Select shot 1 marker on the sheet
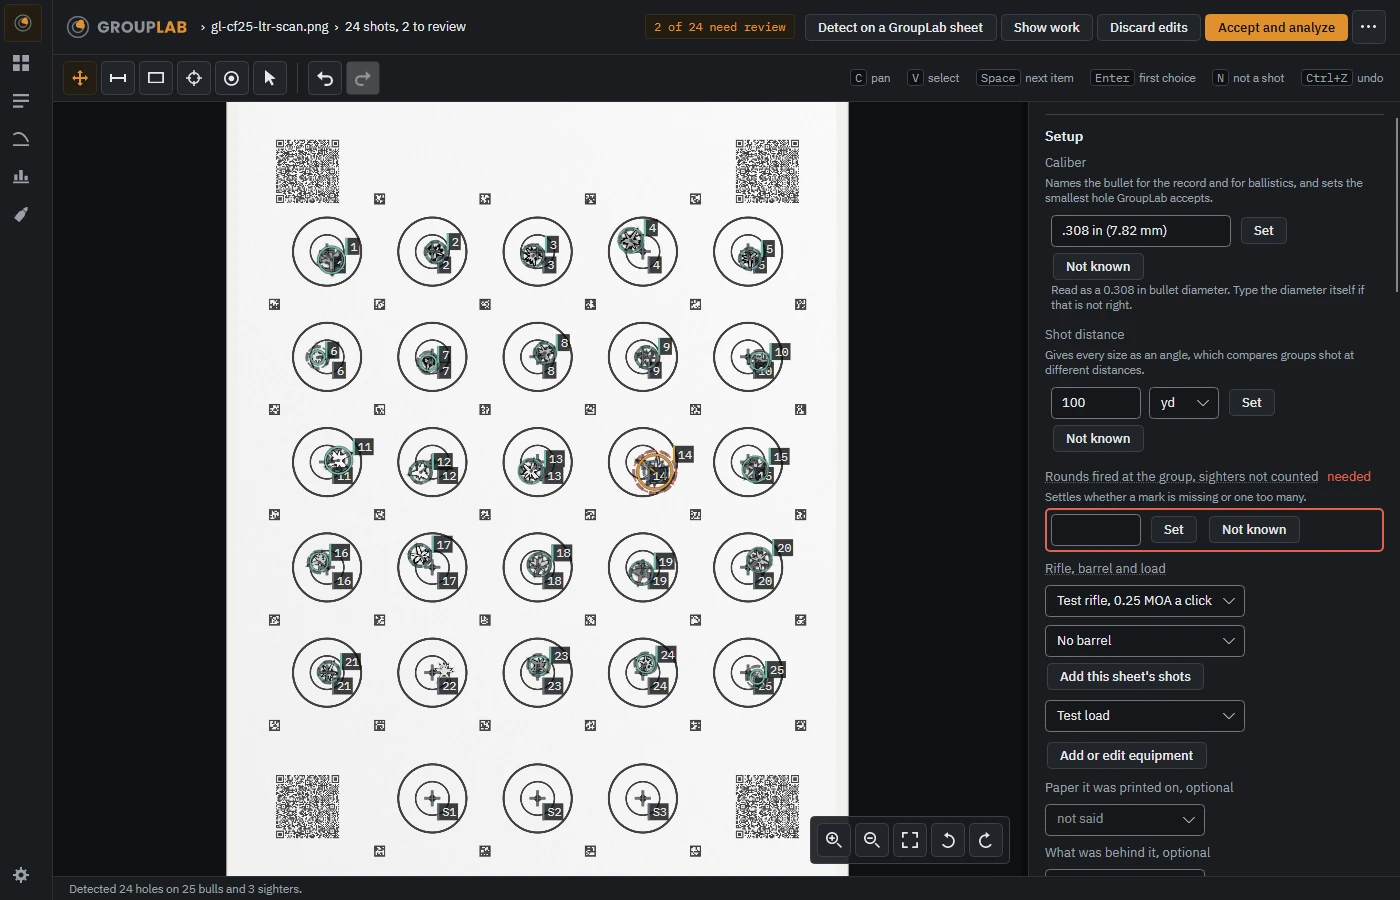 pos(330,258)
